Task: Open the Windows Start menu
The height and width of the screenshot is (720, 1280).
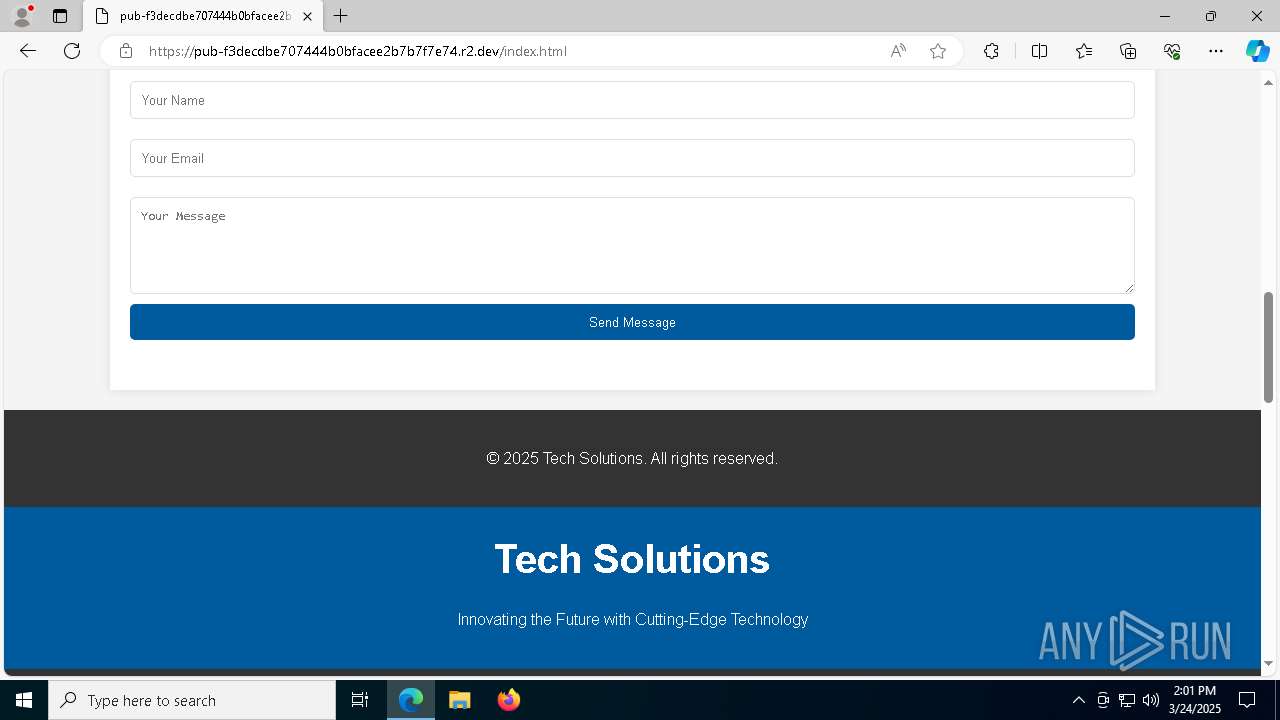Action: pos(24,700)
